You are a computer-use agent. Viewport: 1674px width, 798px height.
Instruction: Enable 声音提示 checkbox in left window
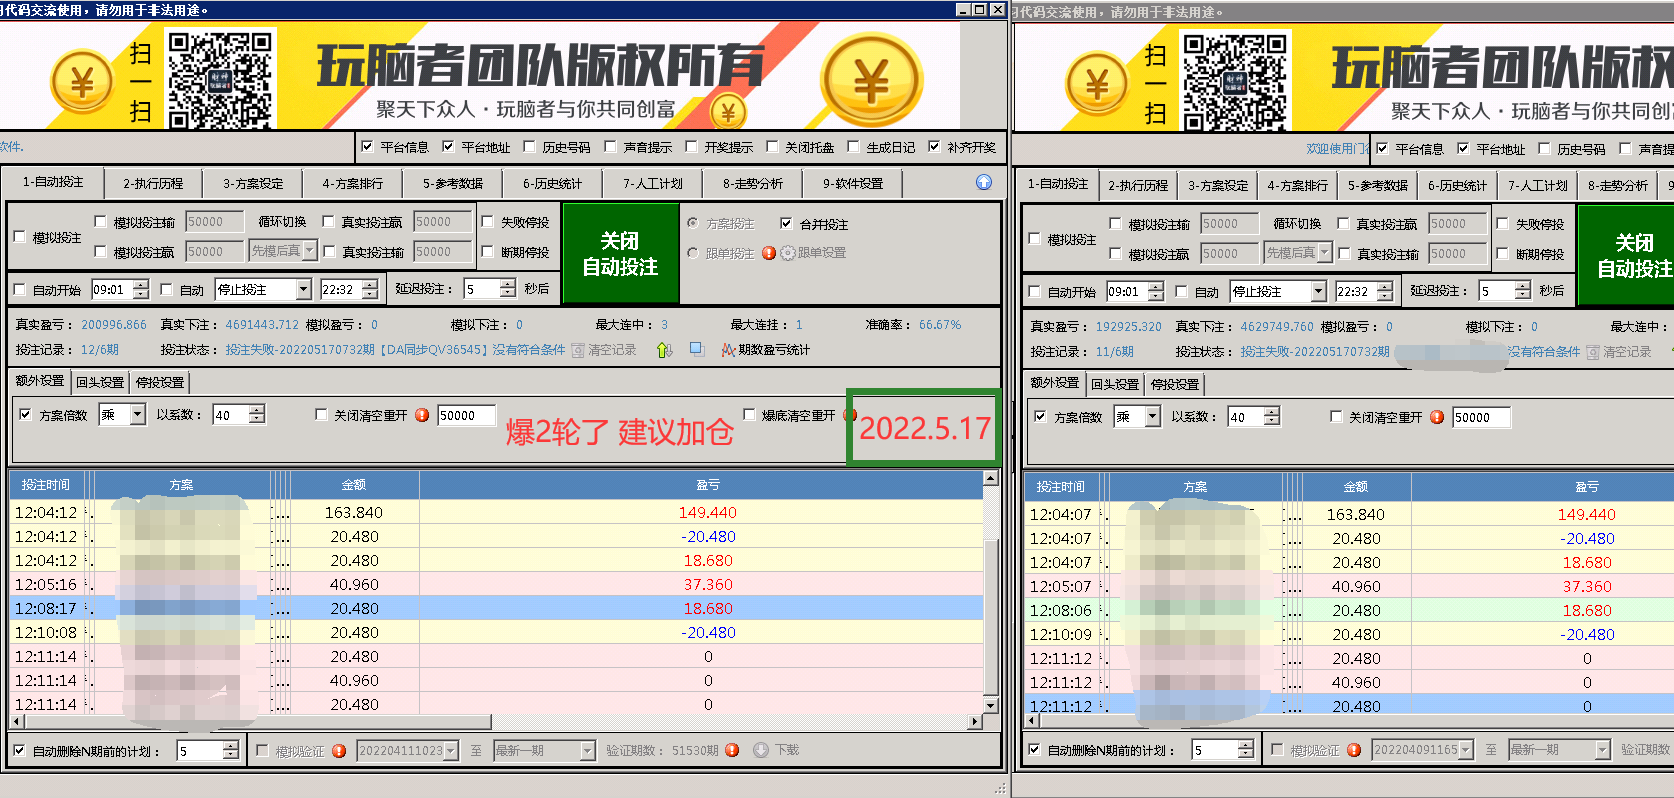tap(610, 146)
